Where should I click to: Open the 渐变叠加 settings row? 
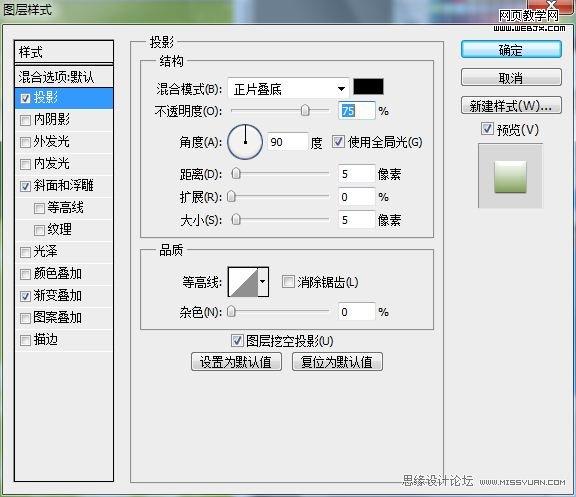pyautogui.click(x=64, y=296)
